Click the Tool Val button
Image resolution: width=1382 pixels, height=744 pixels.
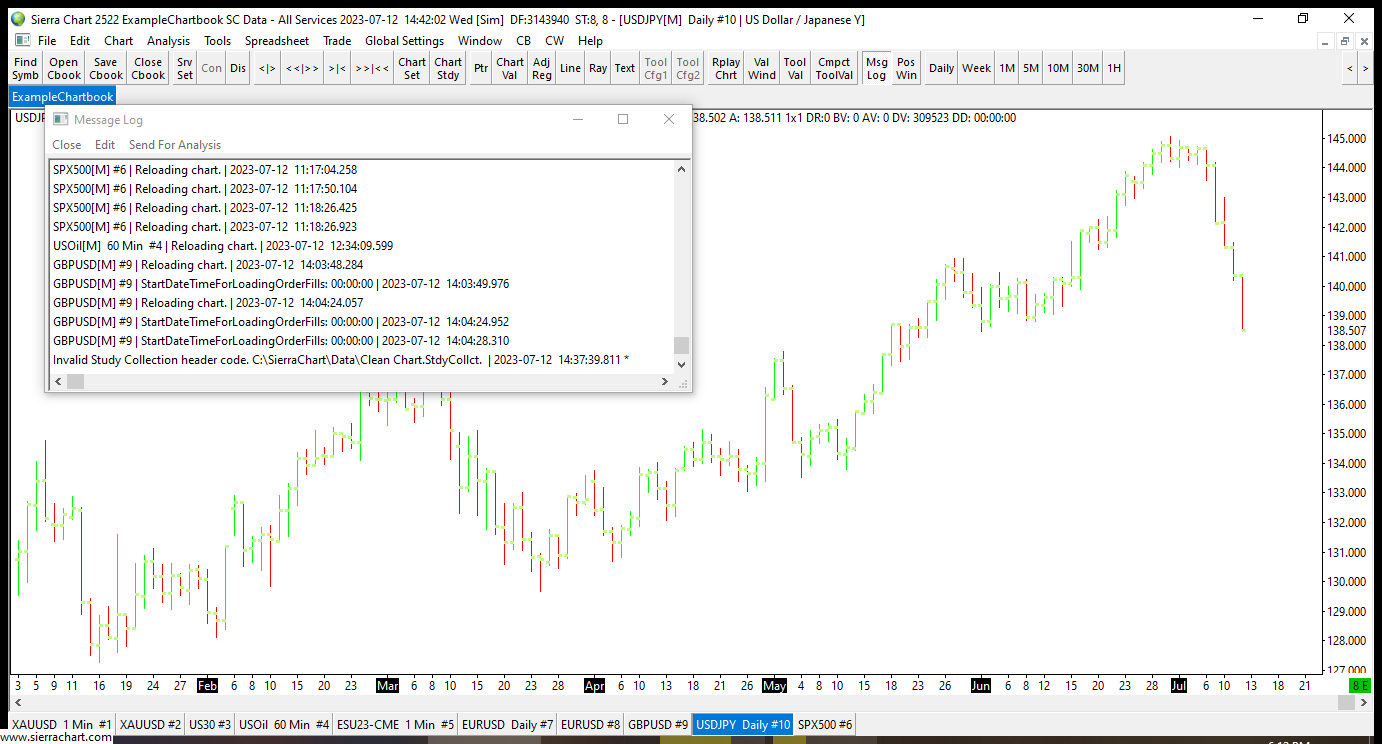coord(795,68)
